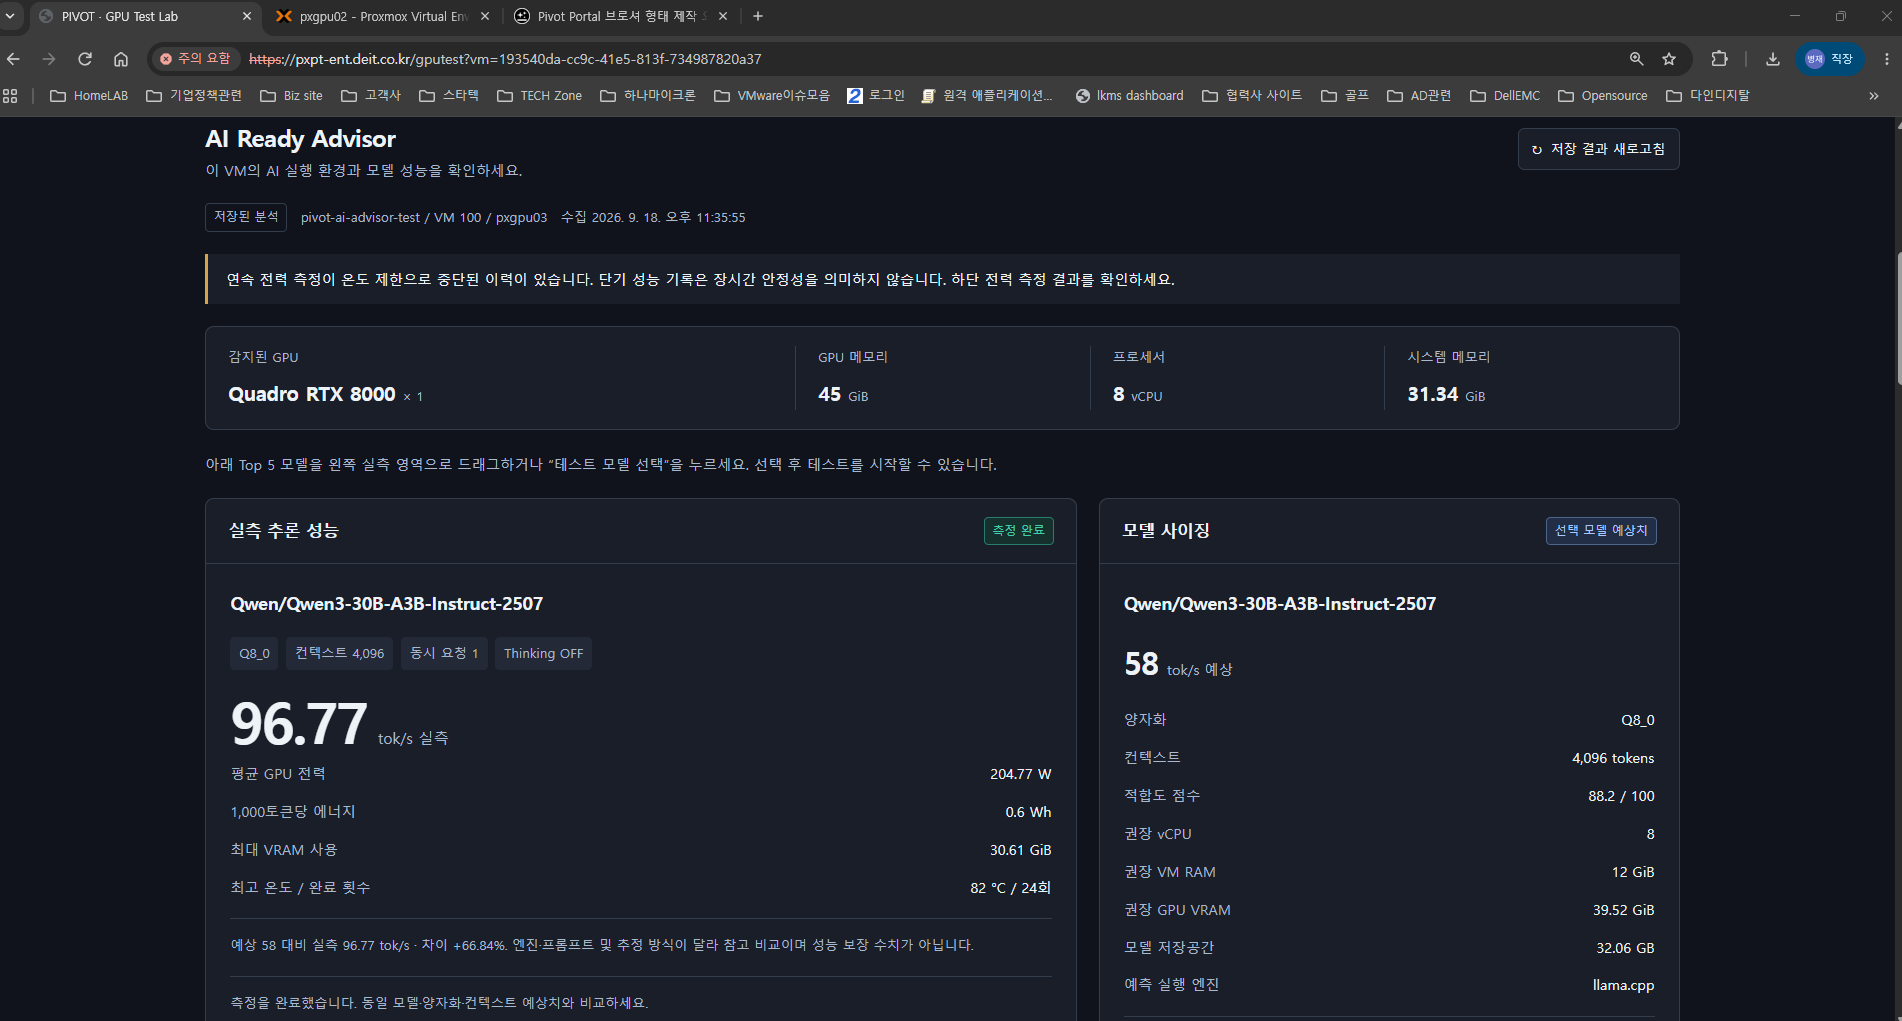Open the 협력사 사이트 bookmark folder
Viewport: 1902px width, 1021px height.
coord(1252,96)
